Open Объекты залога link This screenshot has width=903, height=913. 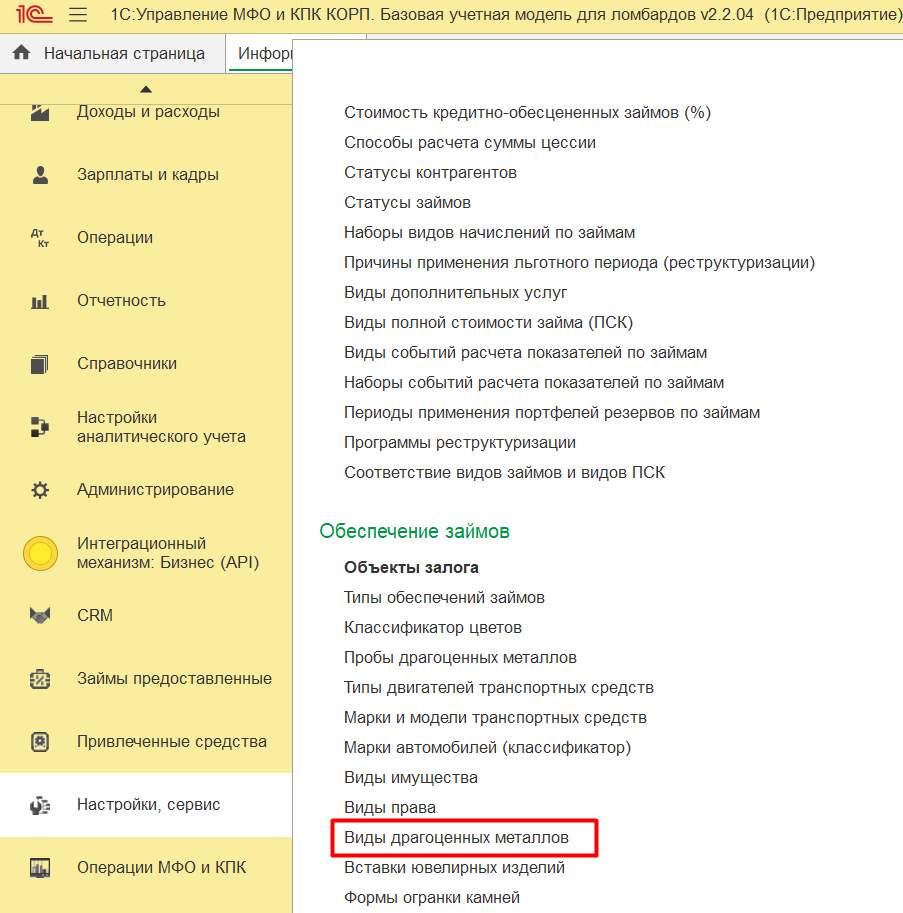411,567
